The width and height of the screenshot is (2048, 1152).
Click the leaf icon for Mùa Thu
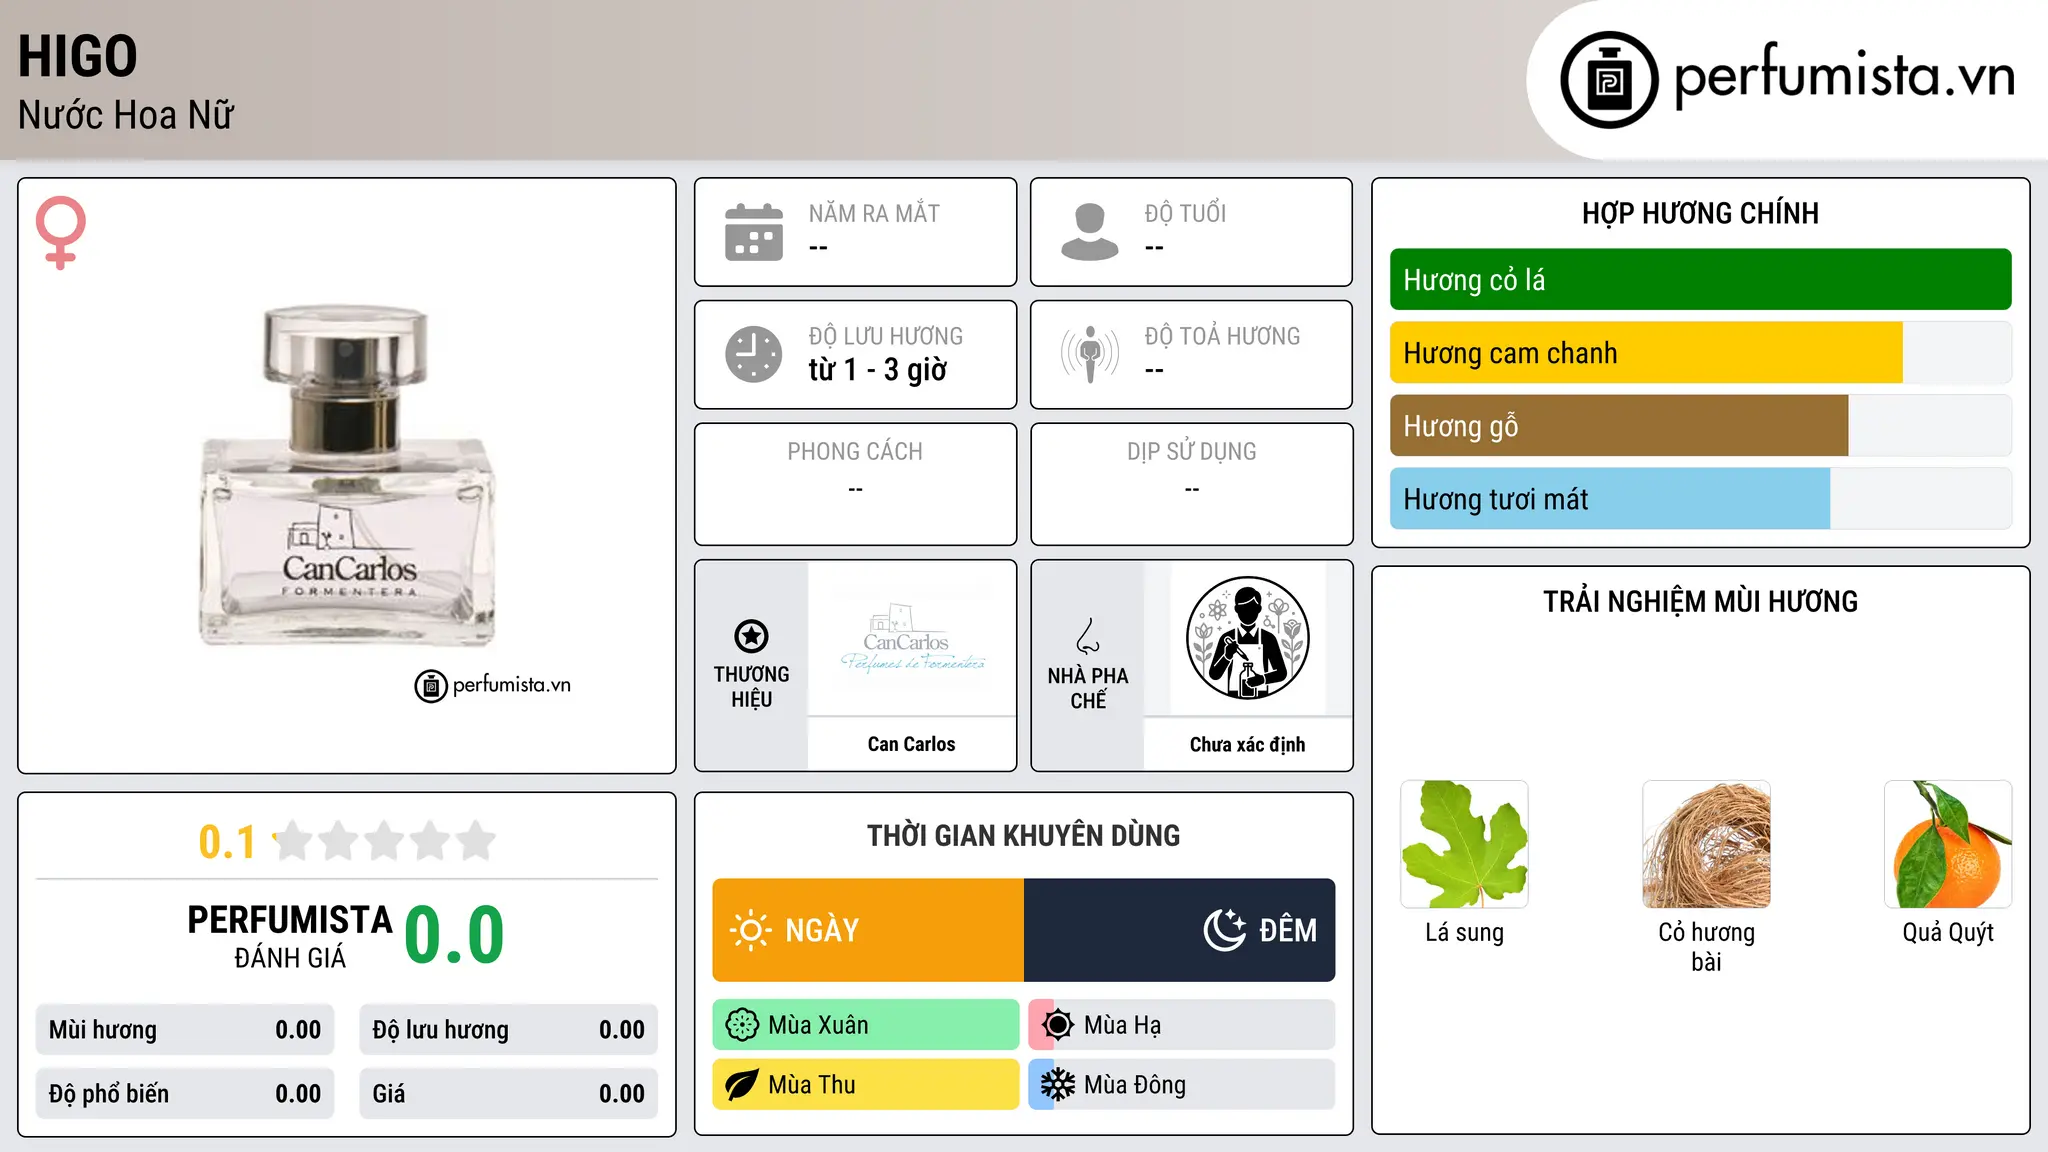[742, 1085]
